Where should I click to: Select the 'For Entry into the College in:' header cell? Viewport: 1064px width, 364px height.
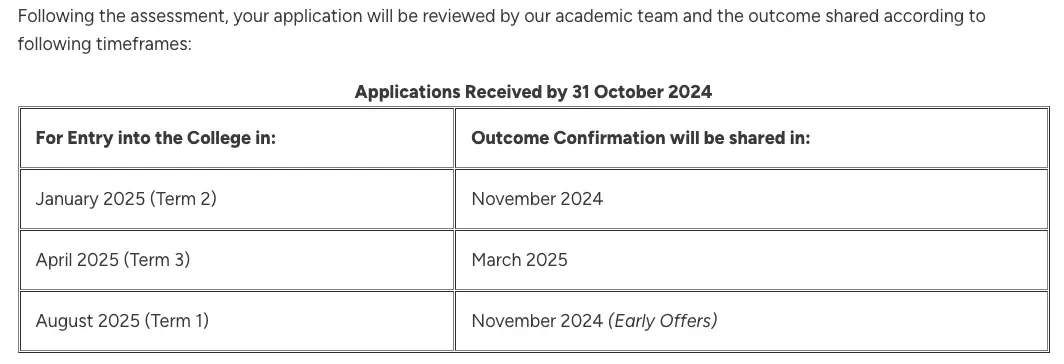click(x=237, y=138)
